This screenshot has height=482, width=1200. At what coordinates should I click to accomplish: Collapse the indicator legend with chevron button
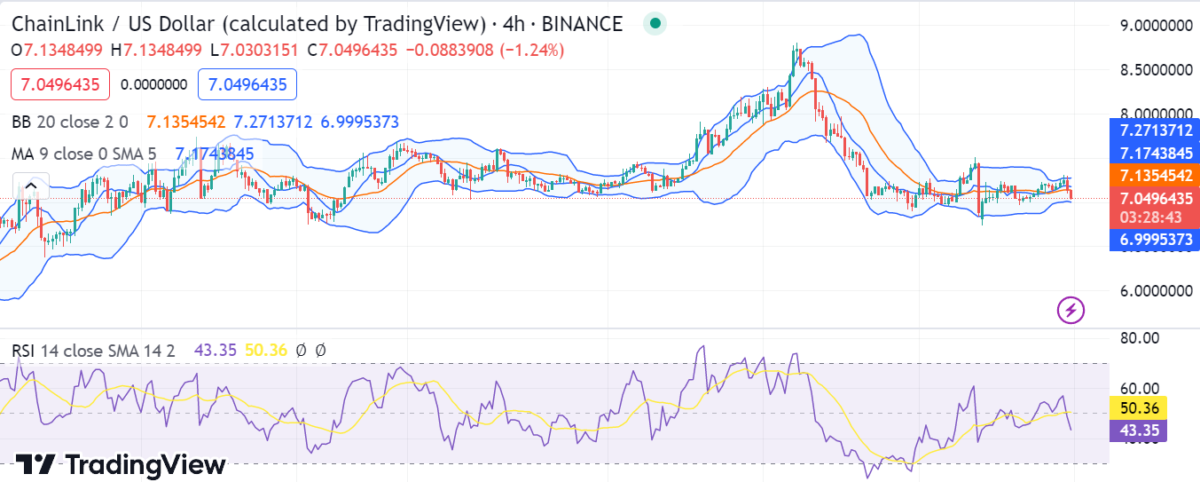pyautogui.click(x=30, y=186)
